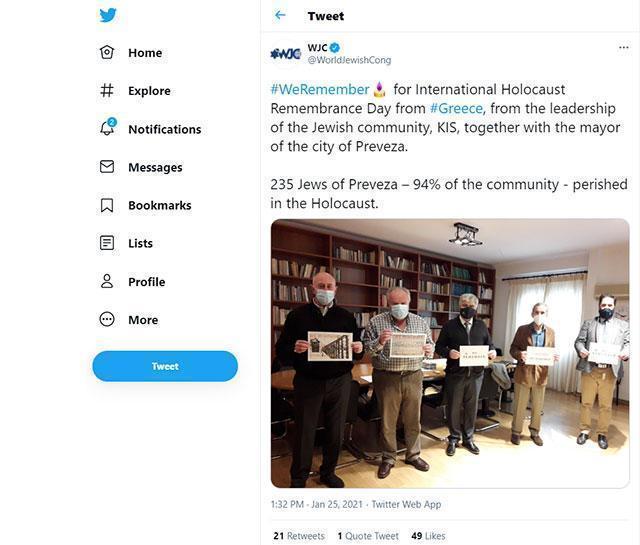This screenshot has width=640, height=545.
Task: Follow the #Greece hashtag link
Action: [455, 109]
